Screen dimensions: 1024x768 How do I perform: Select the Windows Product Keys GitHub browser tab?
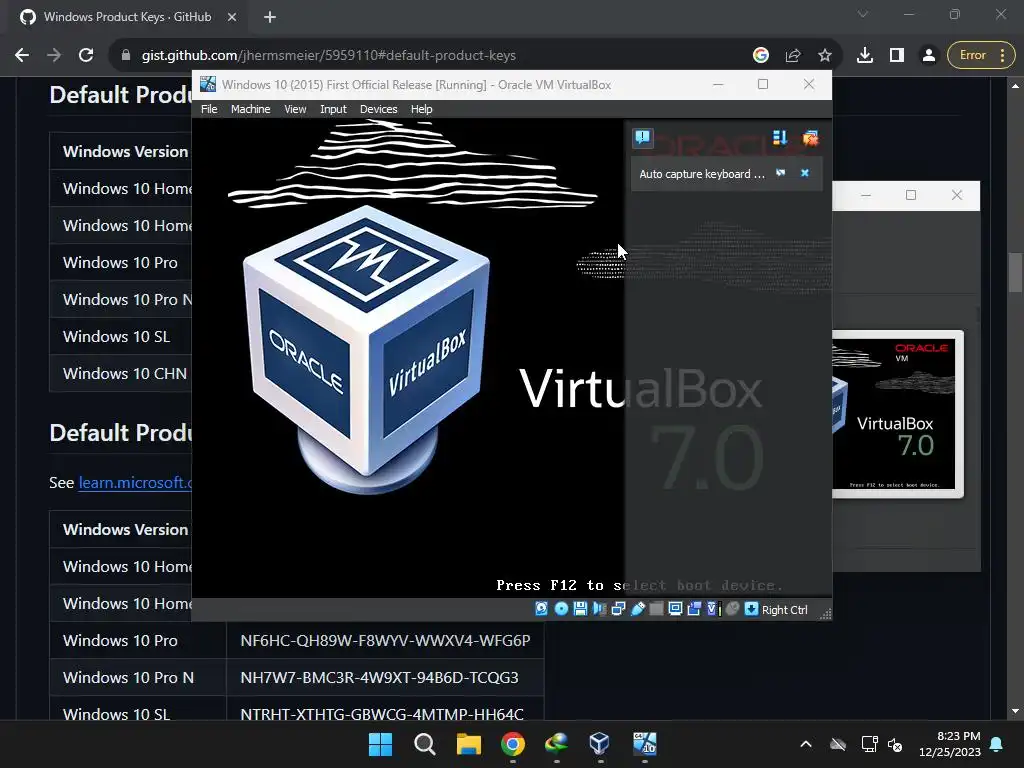coord(127,17)
